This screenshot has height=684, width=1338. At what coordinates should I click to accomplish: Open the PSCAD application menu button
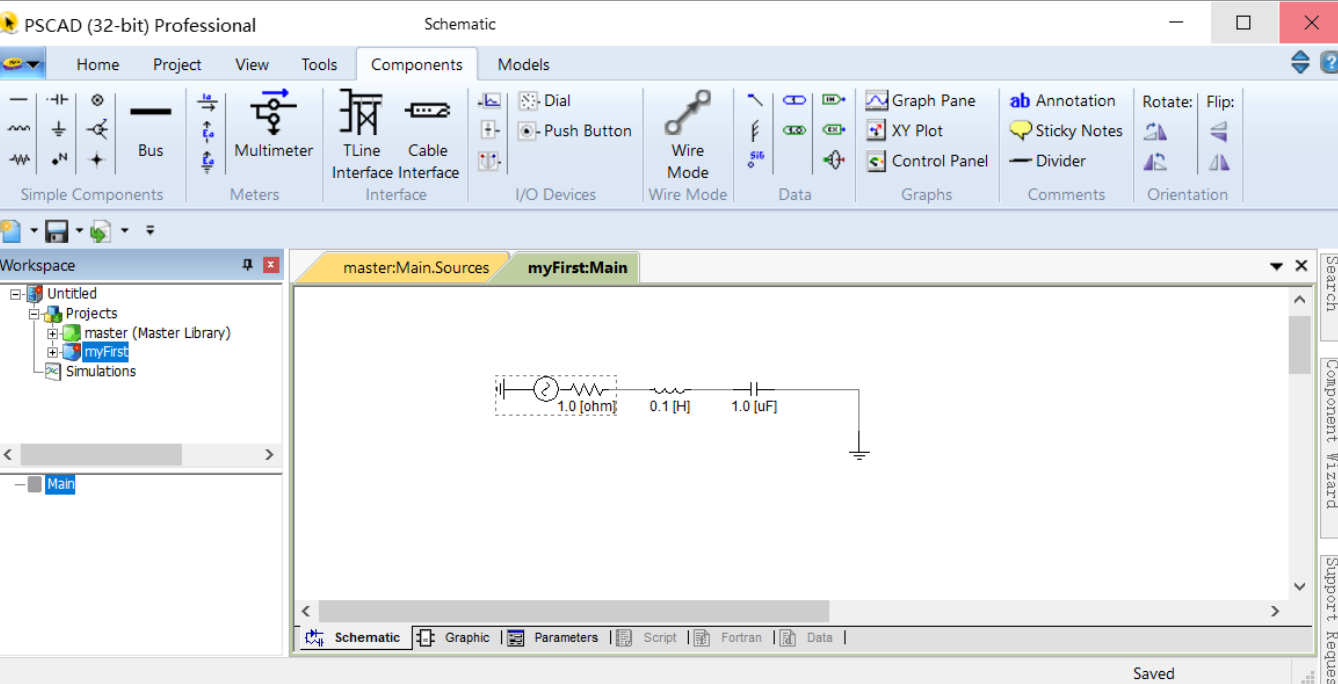[x=21, y=64]
